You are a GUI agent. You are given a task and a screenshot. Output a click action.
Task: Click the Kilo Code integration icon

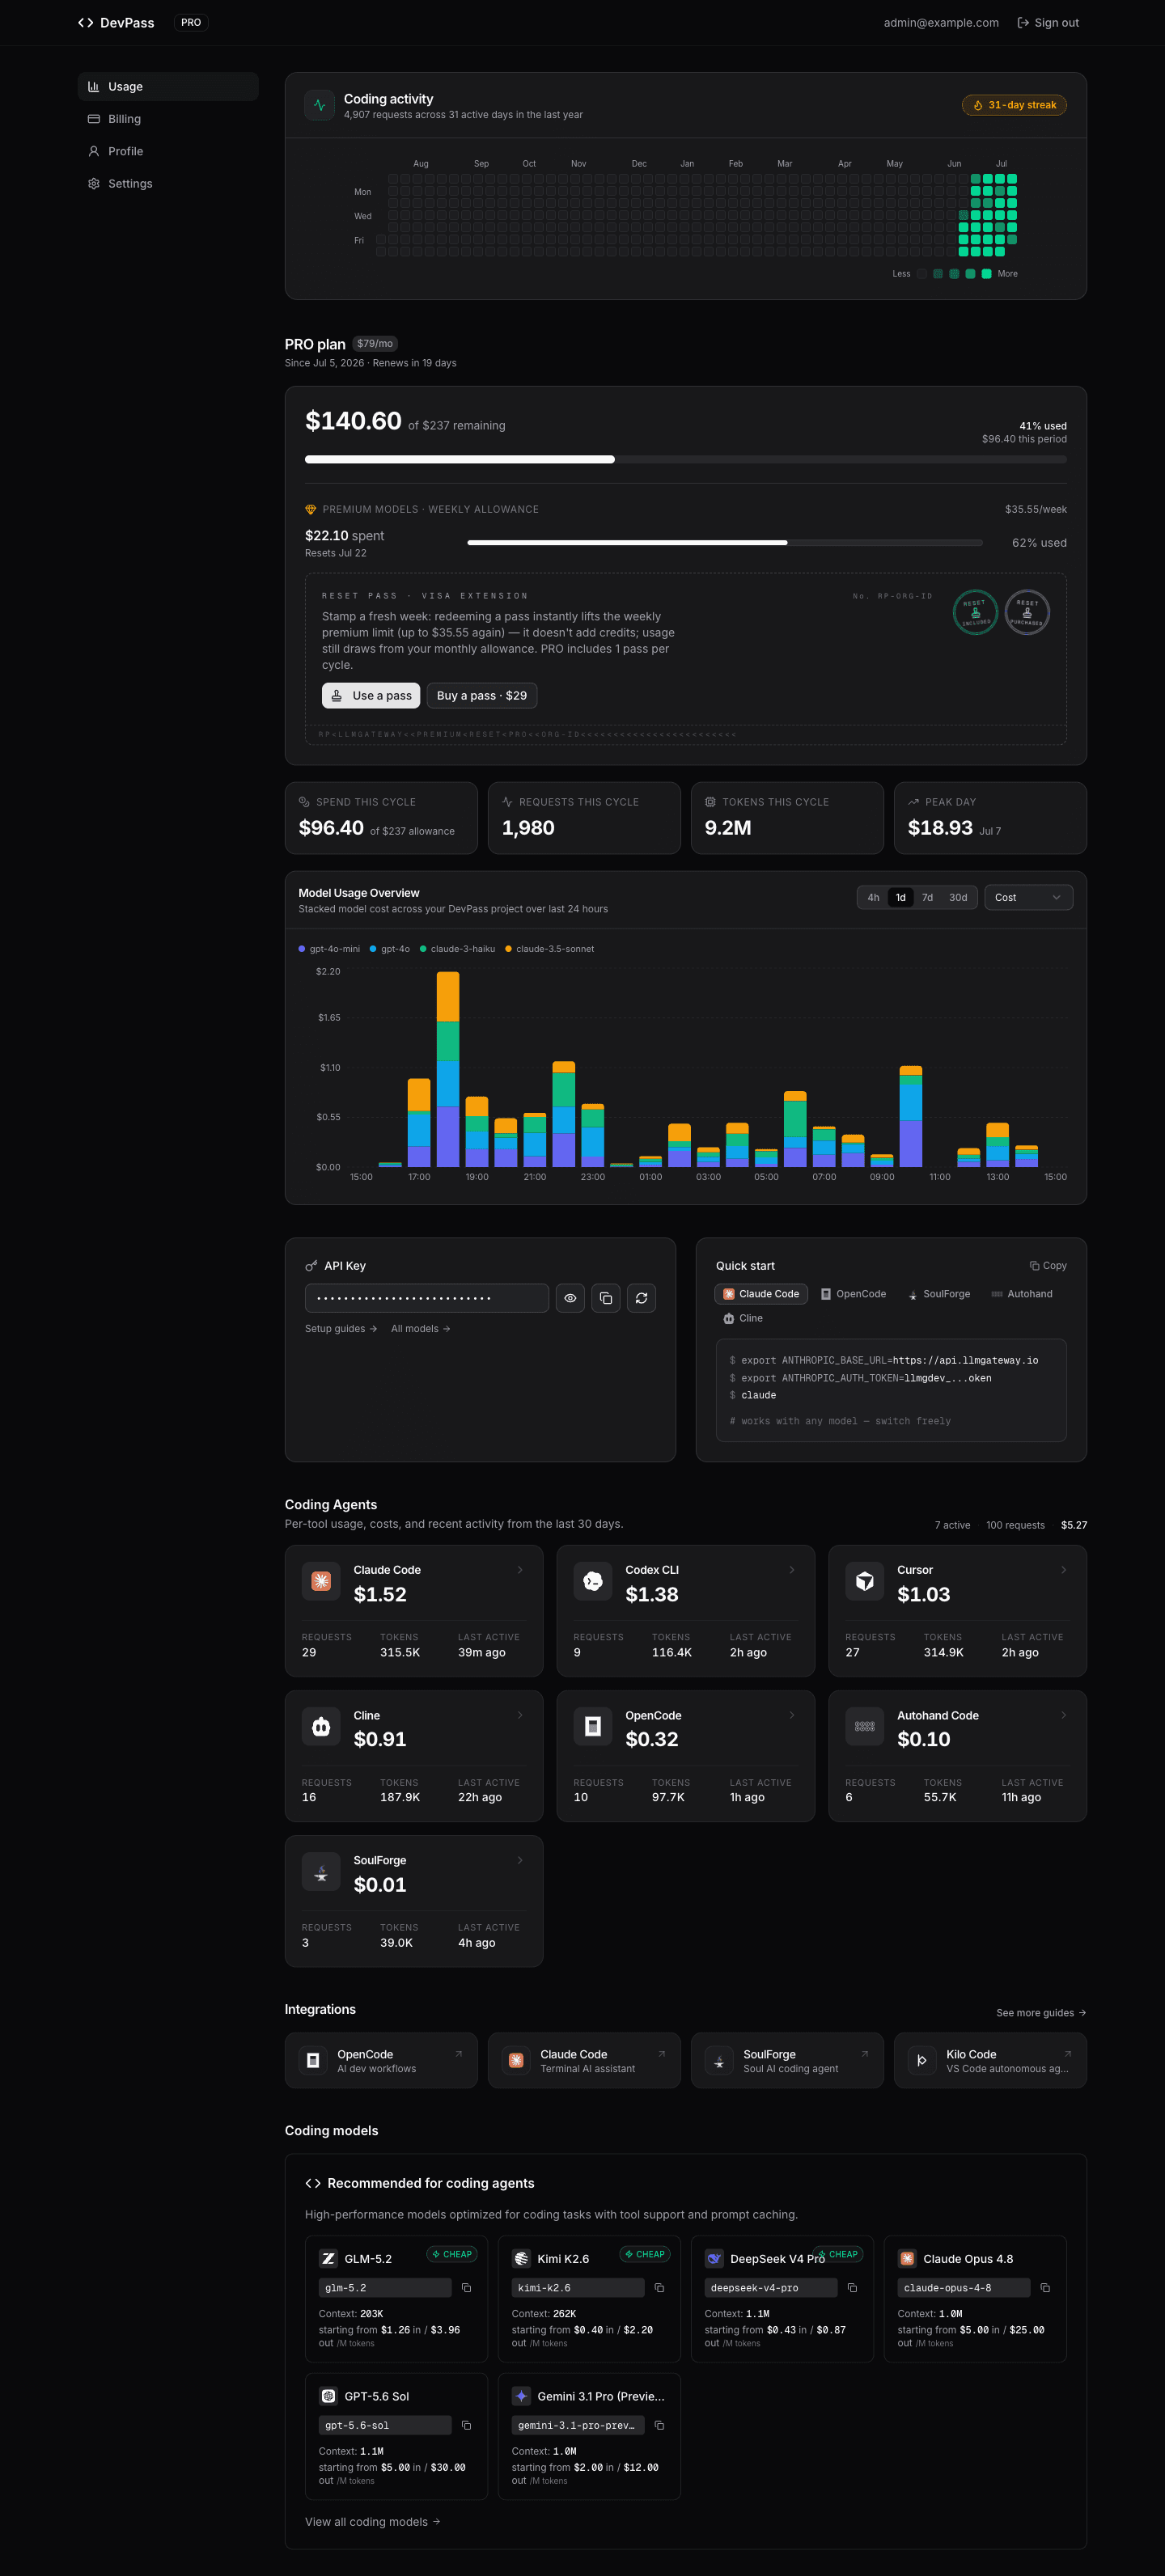point(922,2060)
